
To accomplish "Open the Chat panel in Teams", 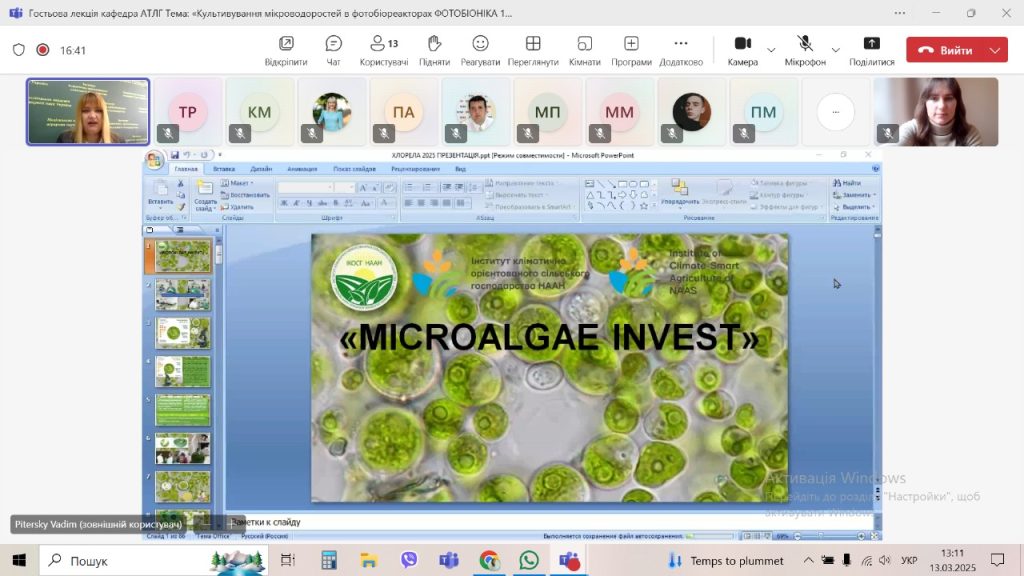I will (x=333, y=49).
